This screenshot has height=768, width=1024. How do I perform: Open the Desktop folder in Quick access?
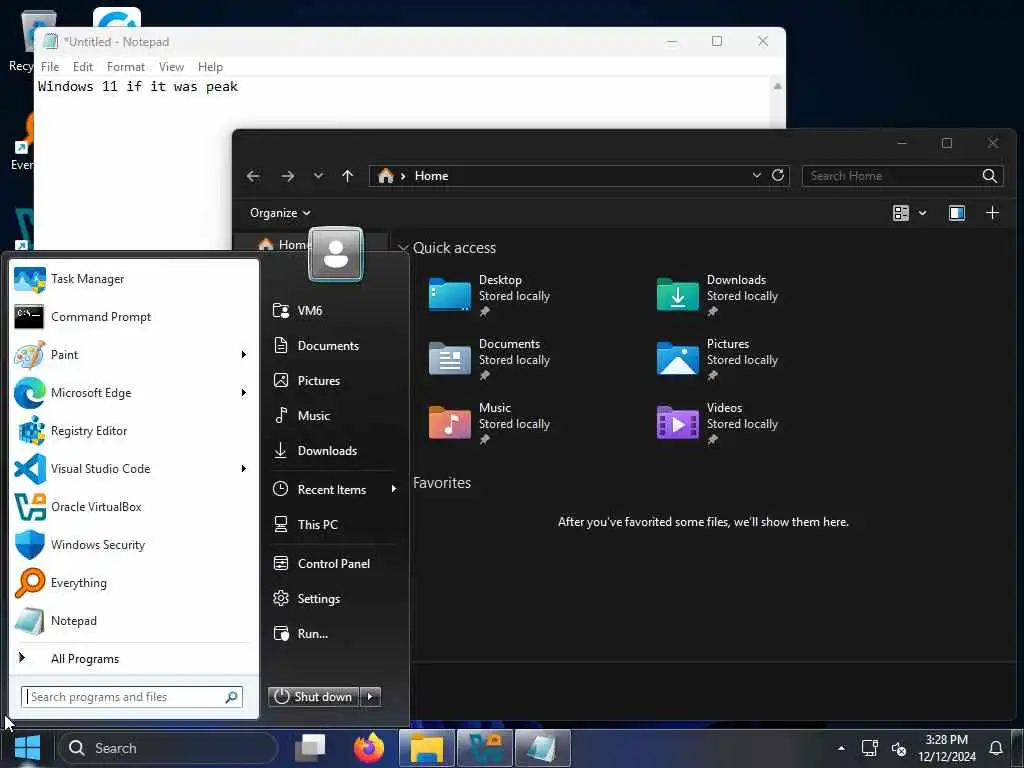[490, 295]
